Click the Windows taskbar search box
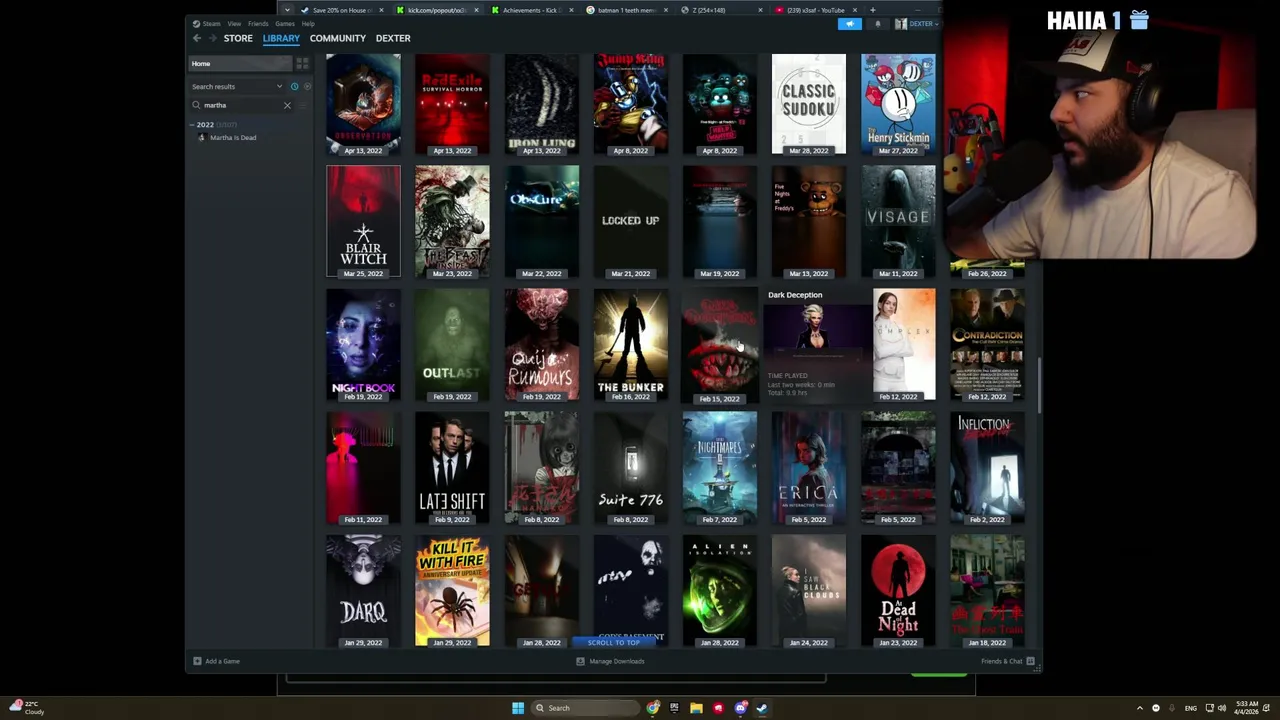1280x720 pixels. click(585, 708)
